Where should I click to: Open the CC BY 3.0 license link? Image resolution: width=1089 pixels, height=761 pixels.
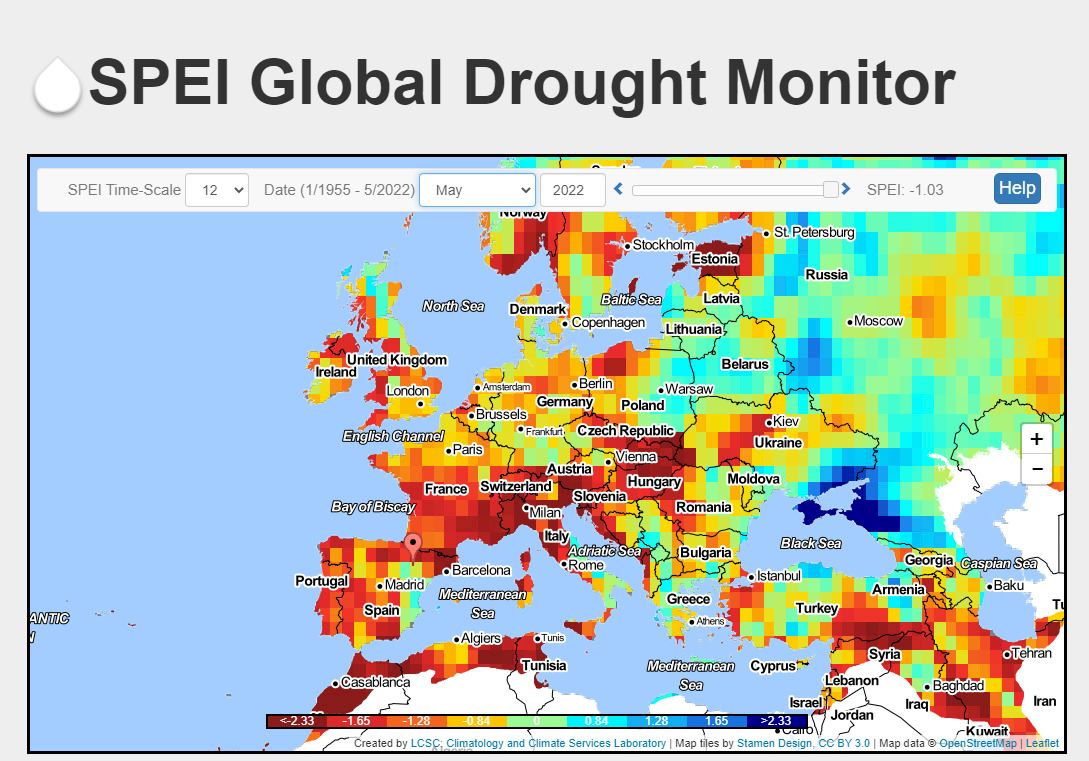point(845,743)
